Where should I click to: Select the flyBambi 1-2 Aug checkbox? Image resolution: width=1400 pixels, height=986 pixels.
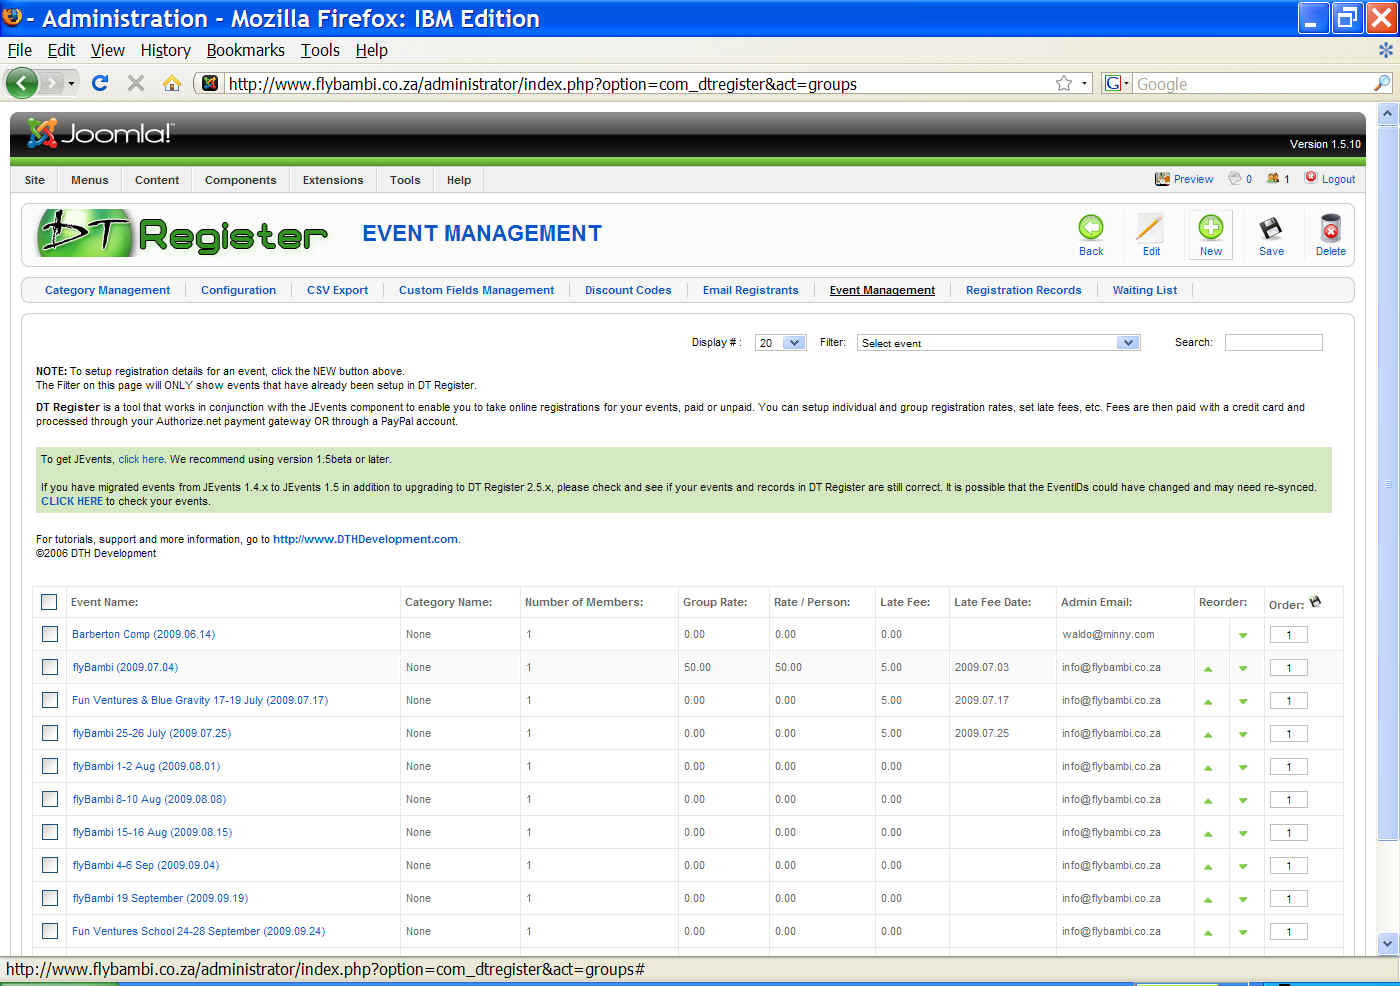pyautogui.click(x=50, y=766)
